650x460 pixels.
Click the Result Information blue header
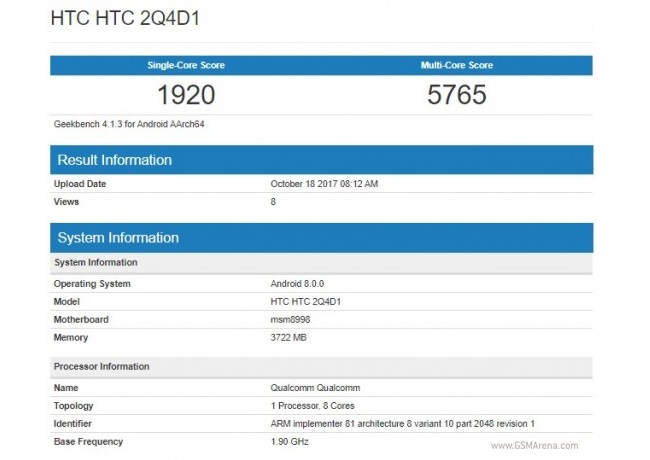point(114,160)
